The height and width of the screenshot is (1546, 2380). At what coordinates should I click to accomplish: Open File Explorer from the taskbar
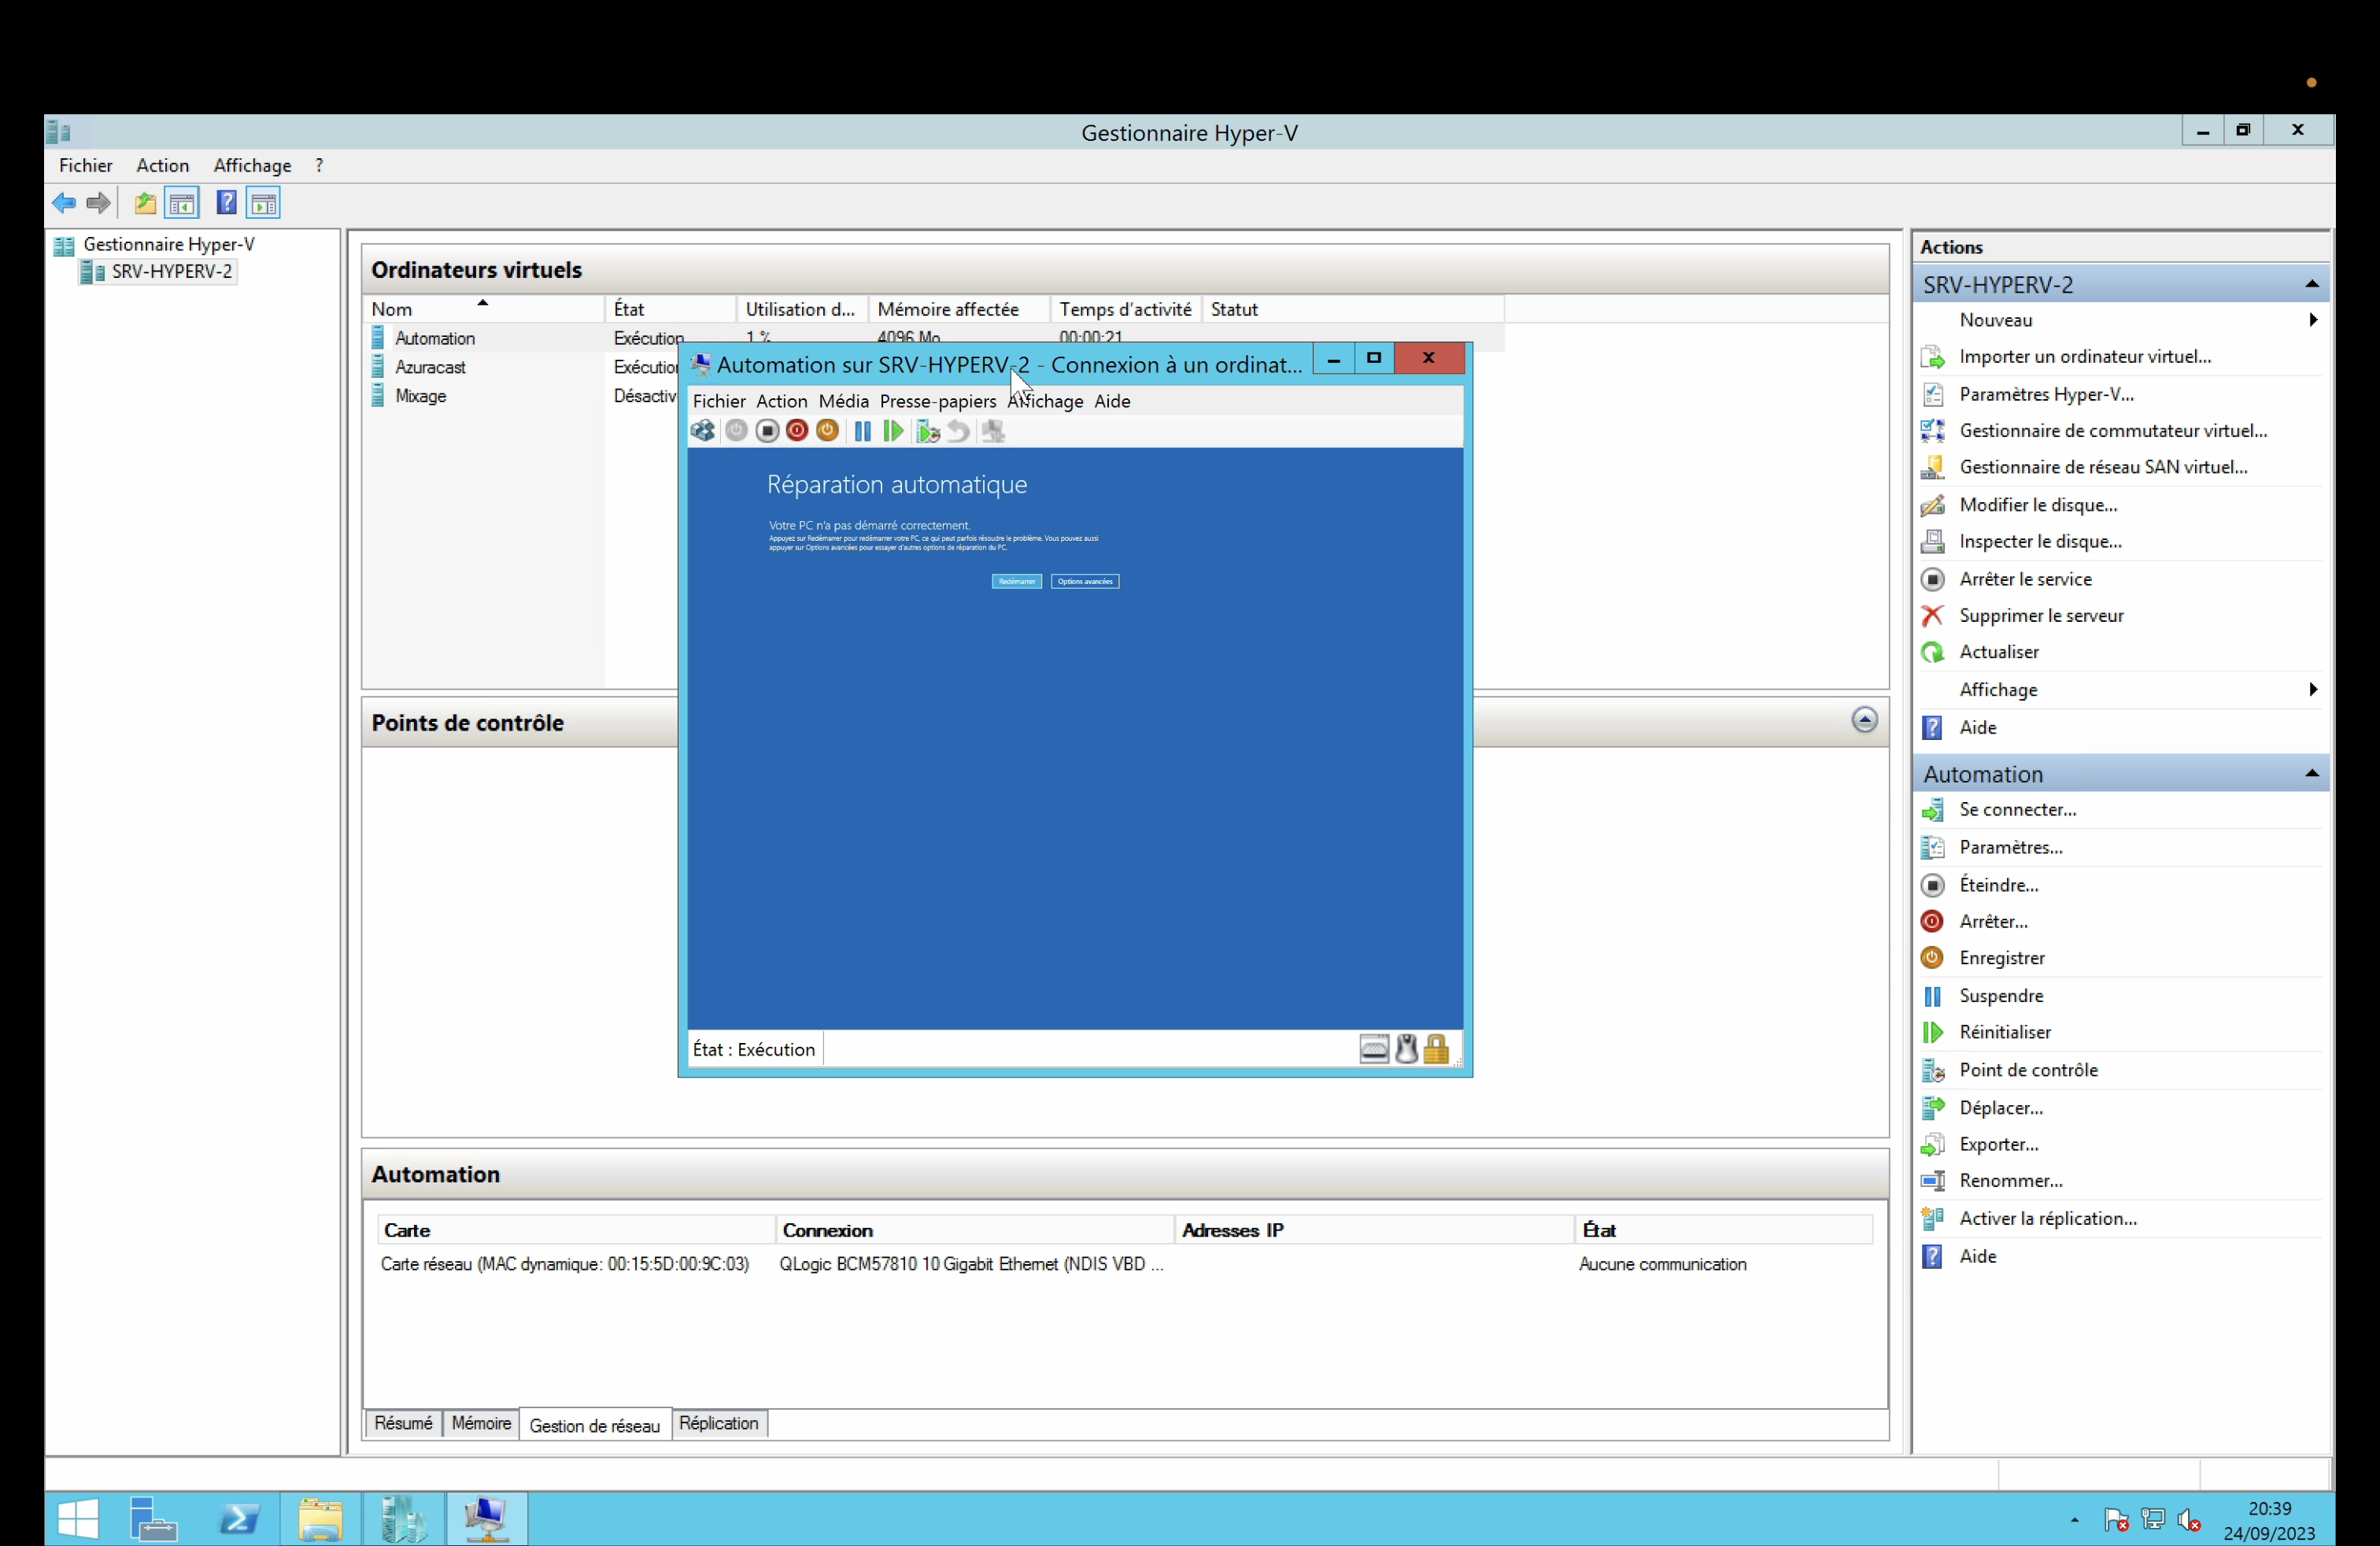point(320,1519)
